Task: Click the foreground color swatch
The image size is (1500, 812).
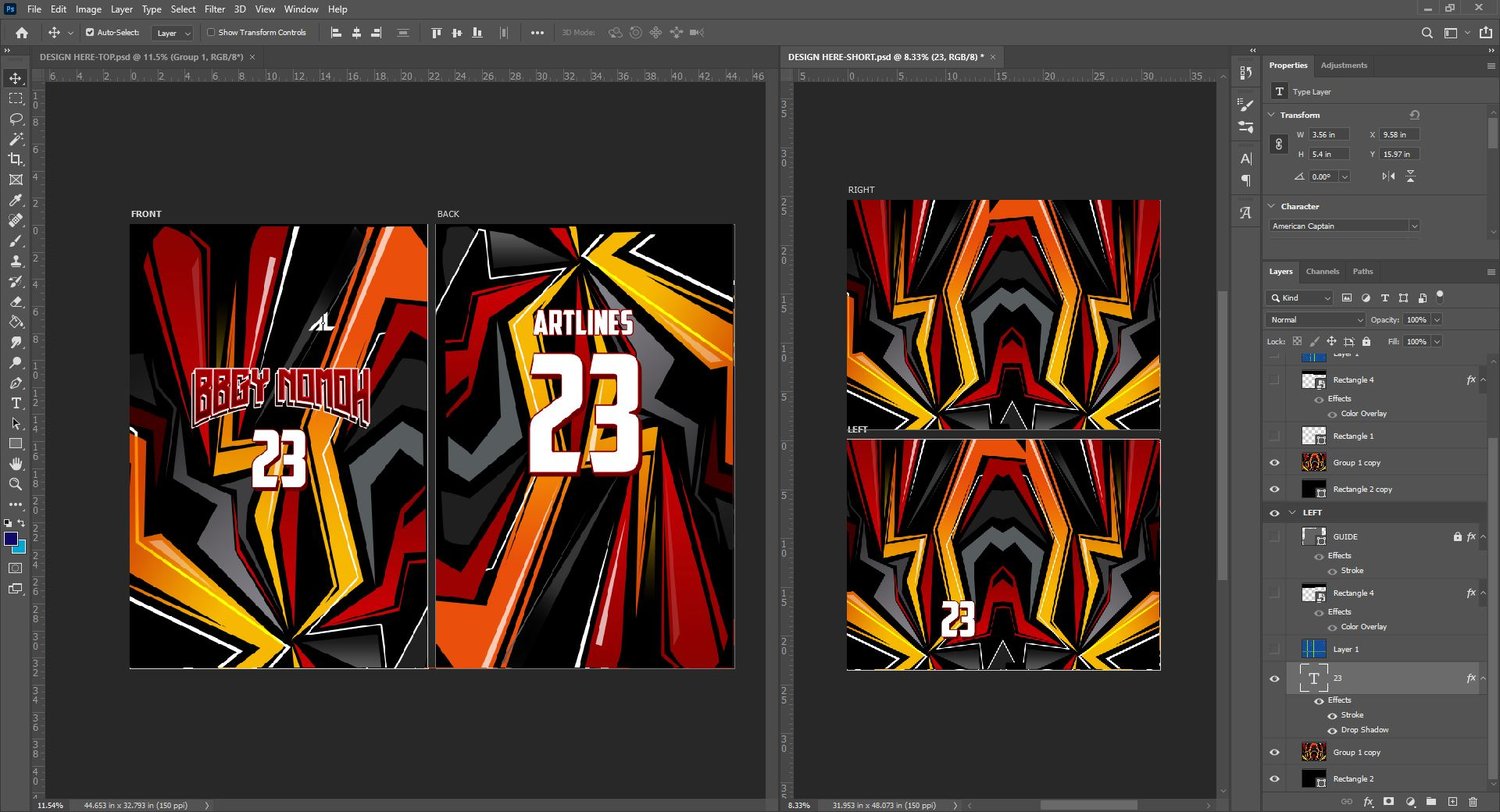Action: coord(11,539)
